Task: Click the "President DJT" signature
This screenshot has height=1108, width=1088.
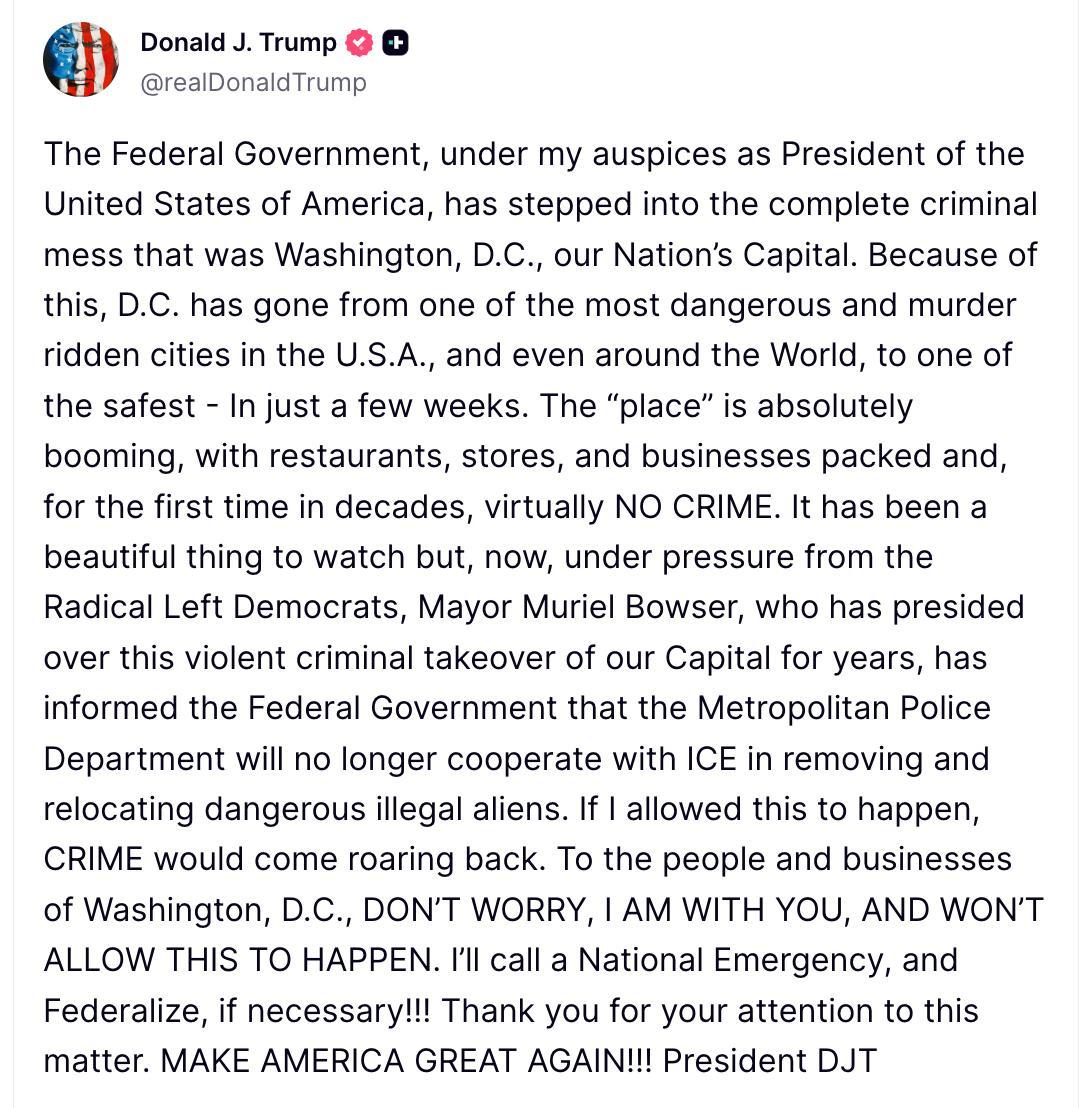Action: click(769, 1060)
